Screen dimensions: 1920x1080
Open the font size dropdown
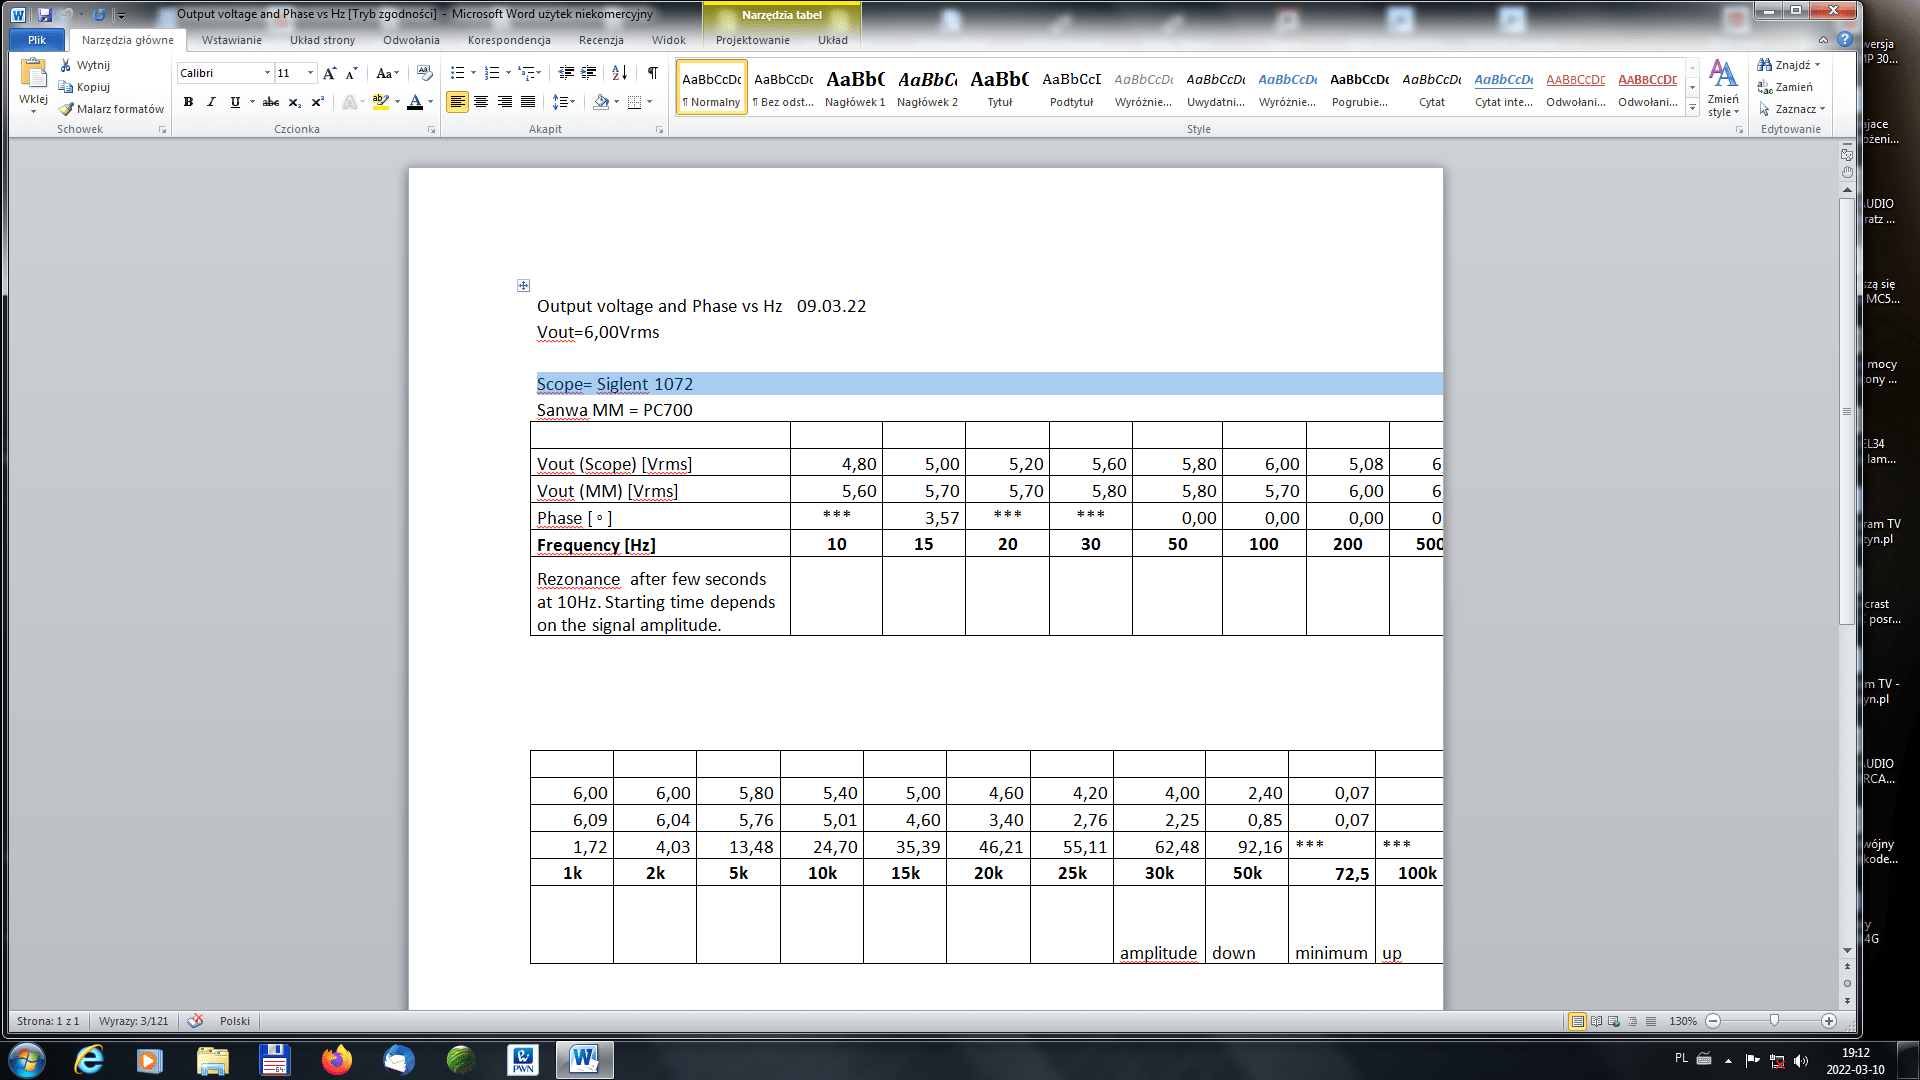point(310,73)
